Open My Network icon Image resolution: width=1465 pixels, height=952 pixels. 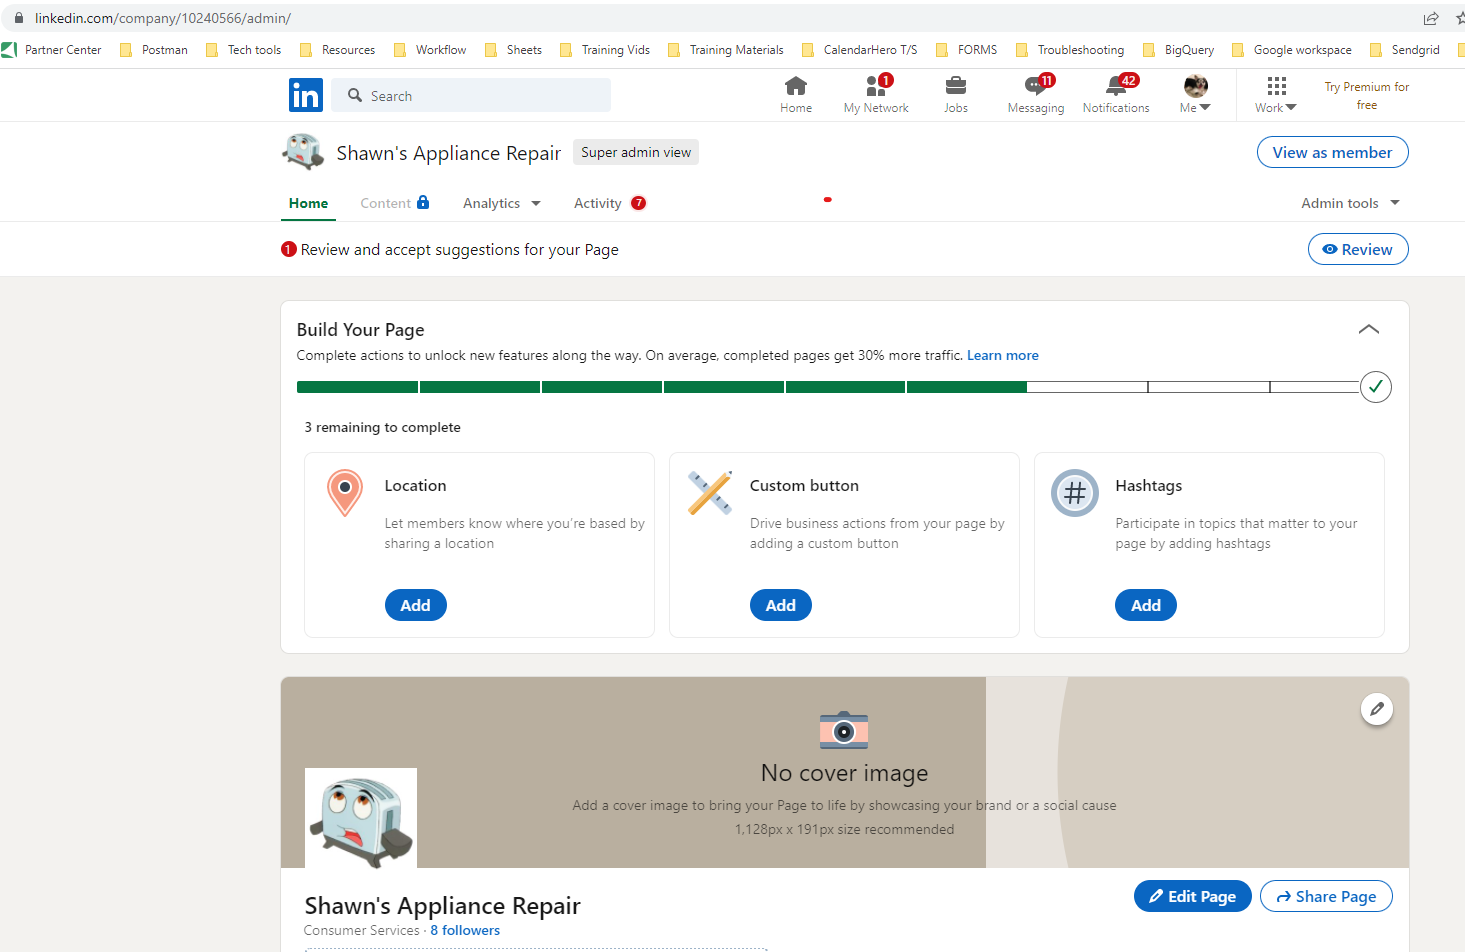(876, 95)
